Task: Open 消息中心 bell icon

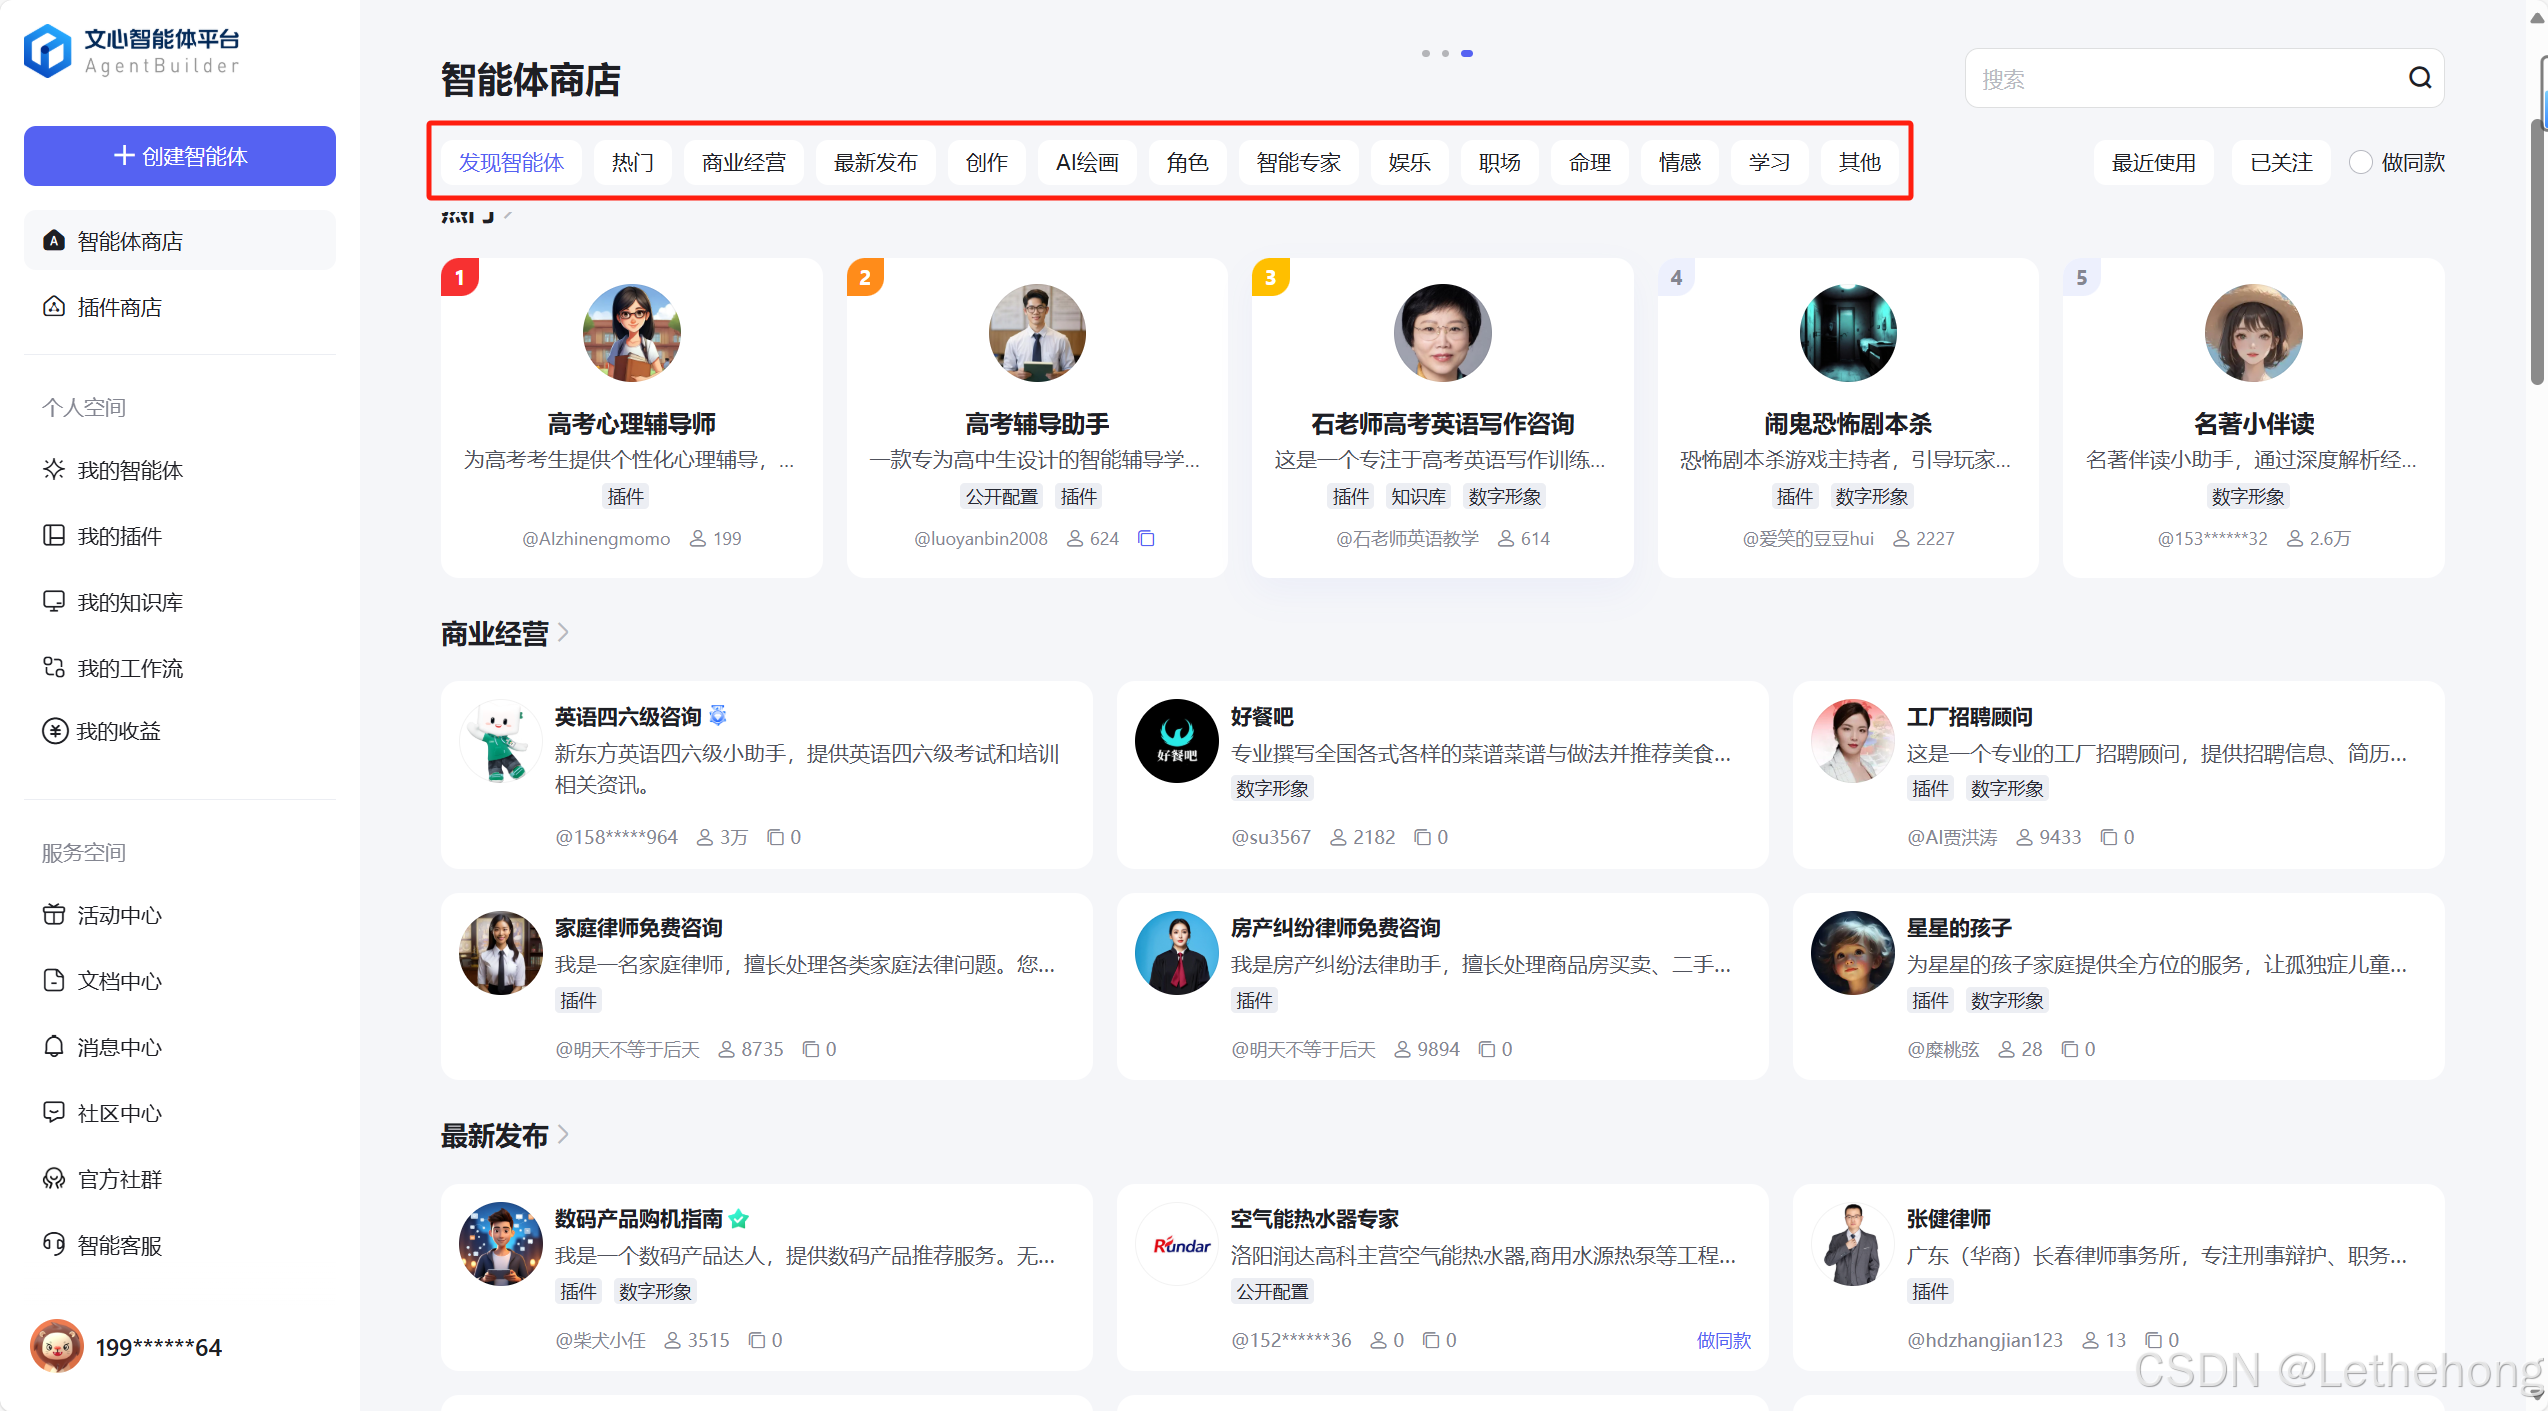Action: (x=54, y=1046)
